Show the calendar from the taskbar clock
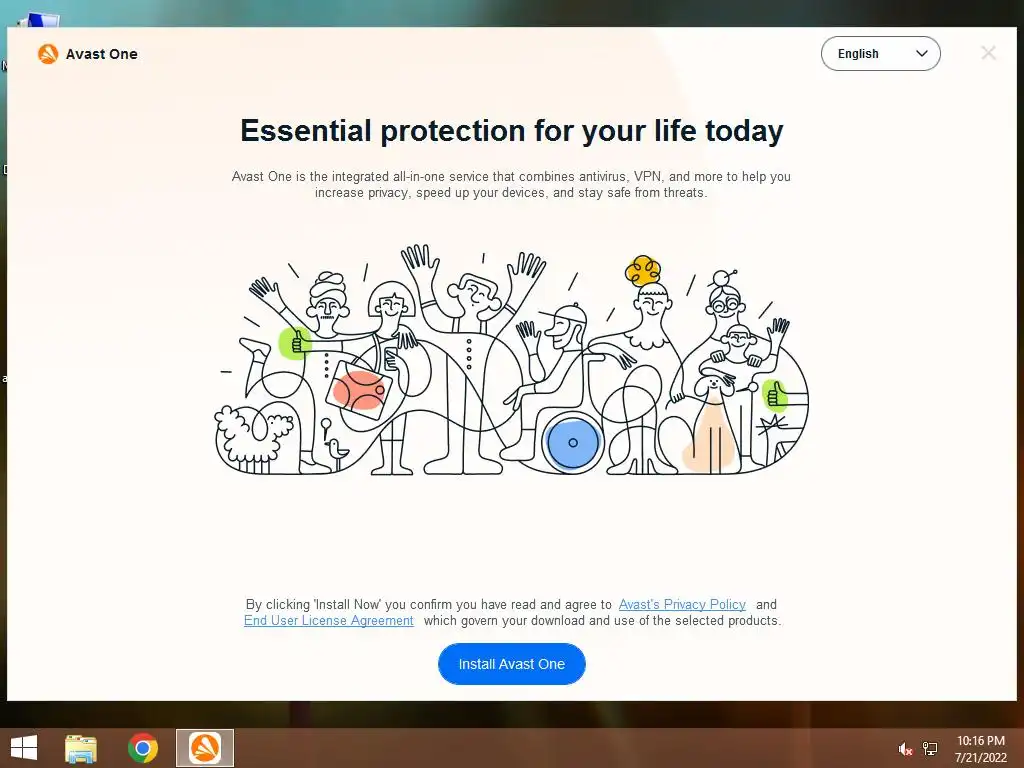1024x768 pixels. [980, 749]
